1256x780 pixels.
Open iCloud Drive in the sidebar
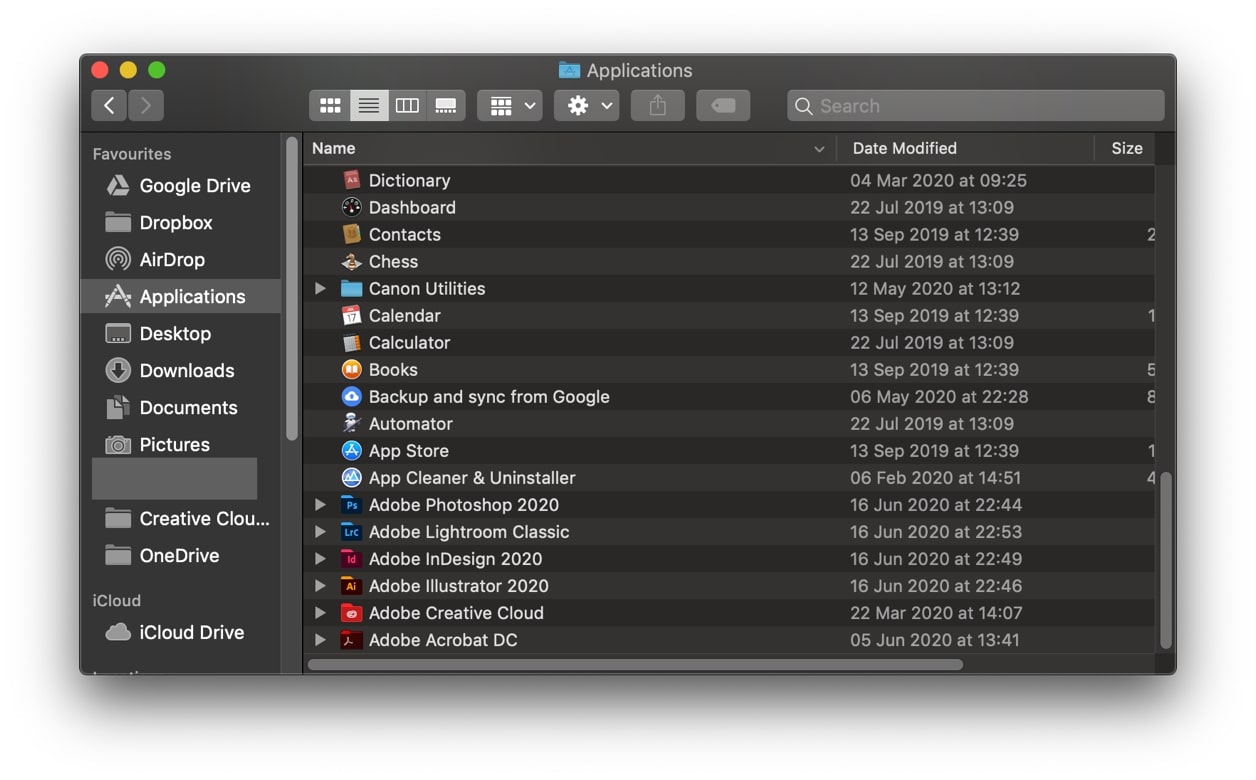click(x=182, y=632)
